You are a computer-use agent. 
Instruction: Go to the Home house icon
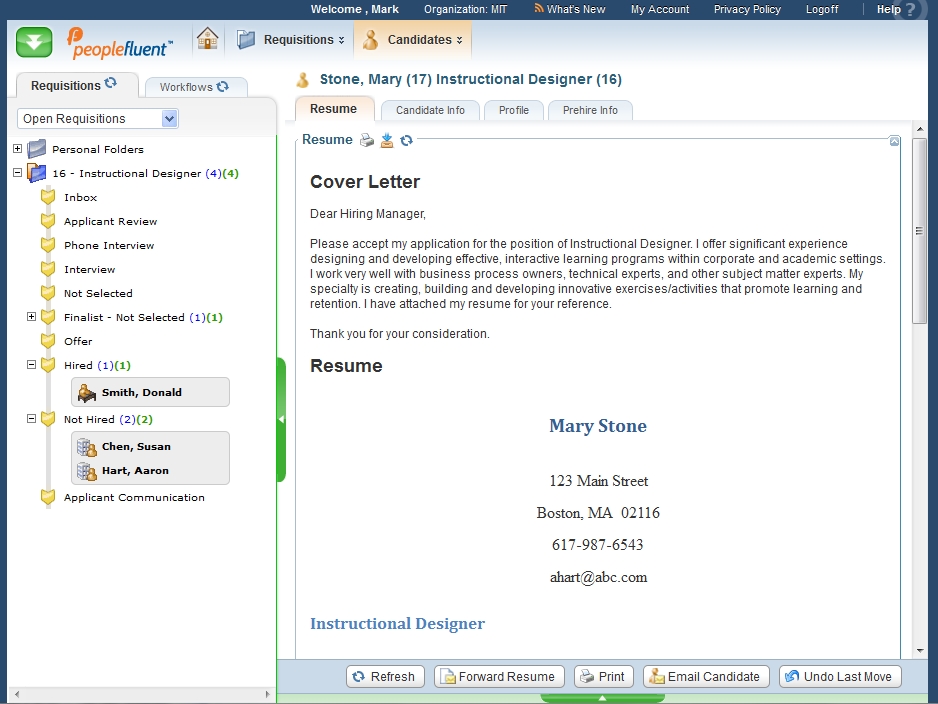pyautogui.click(x=207, y=40)
